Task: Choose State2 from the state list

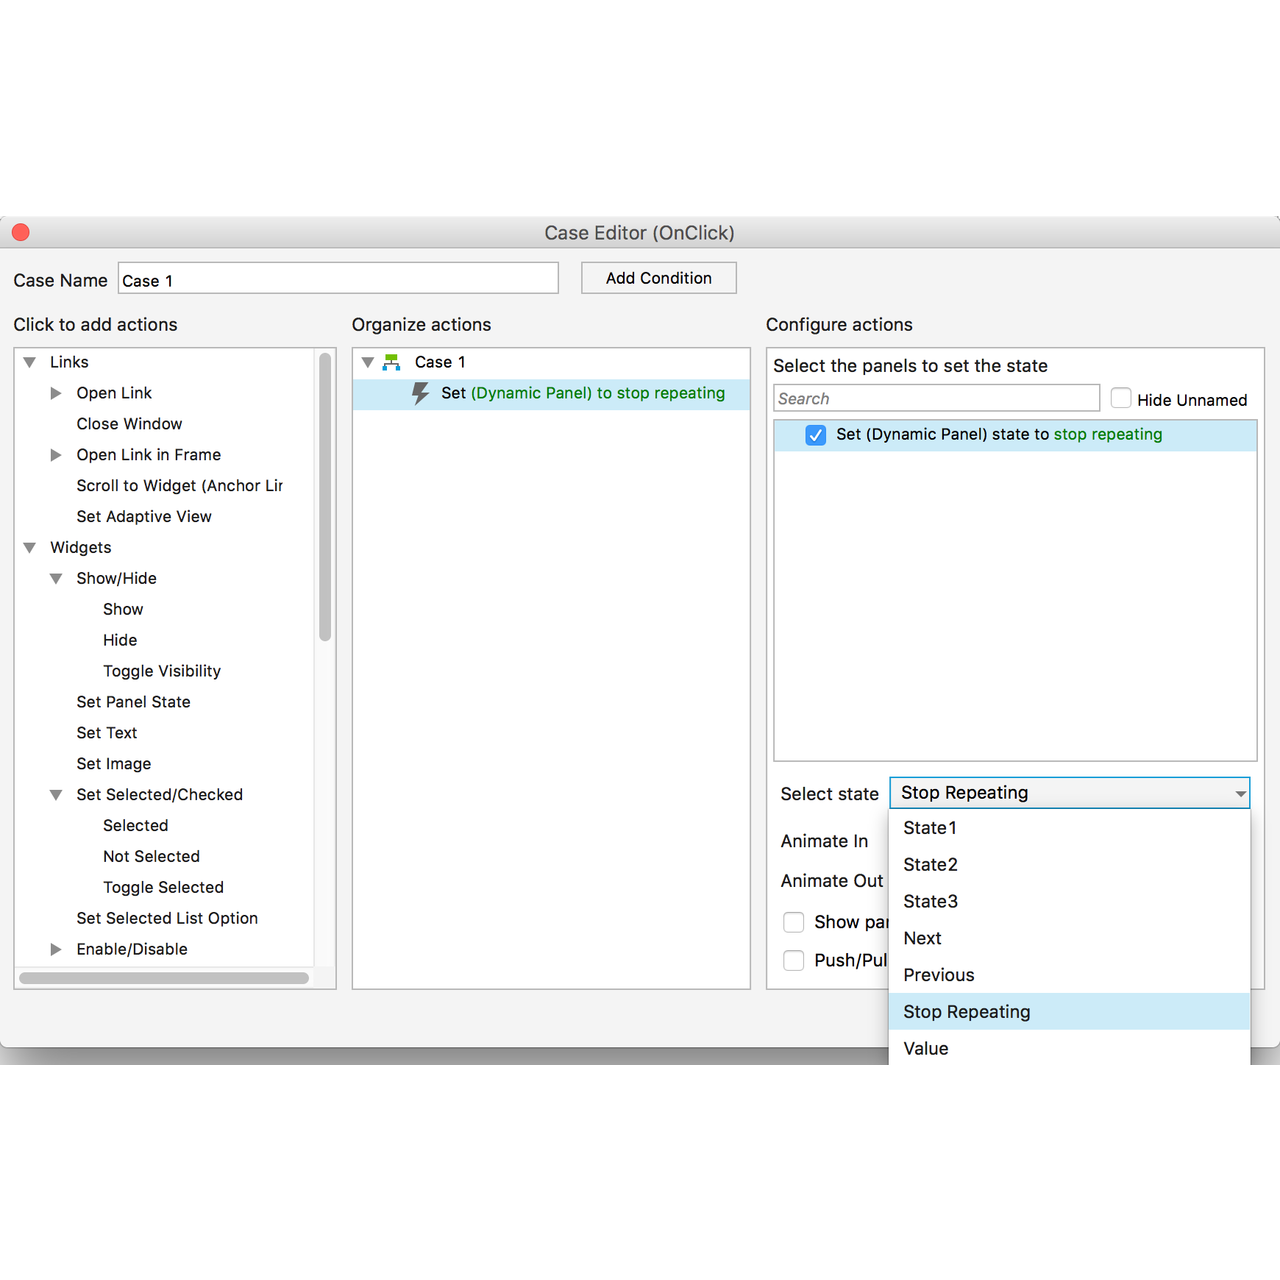Action: click(929, 864)
